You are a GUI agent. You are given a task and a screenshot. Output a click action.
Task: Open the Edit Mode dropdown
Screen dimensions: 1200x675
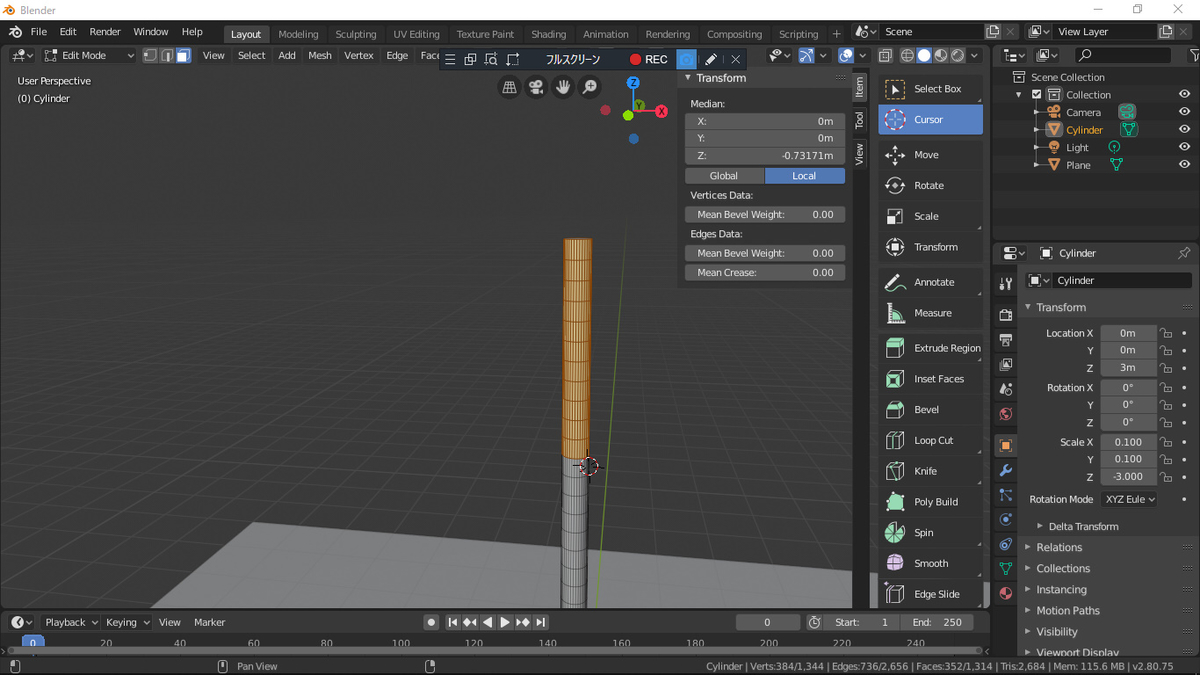point(89,56)
